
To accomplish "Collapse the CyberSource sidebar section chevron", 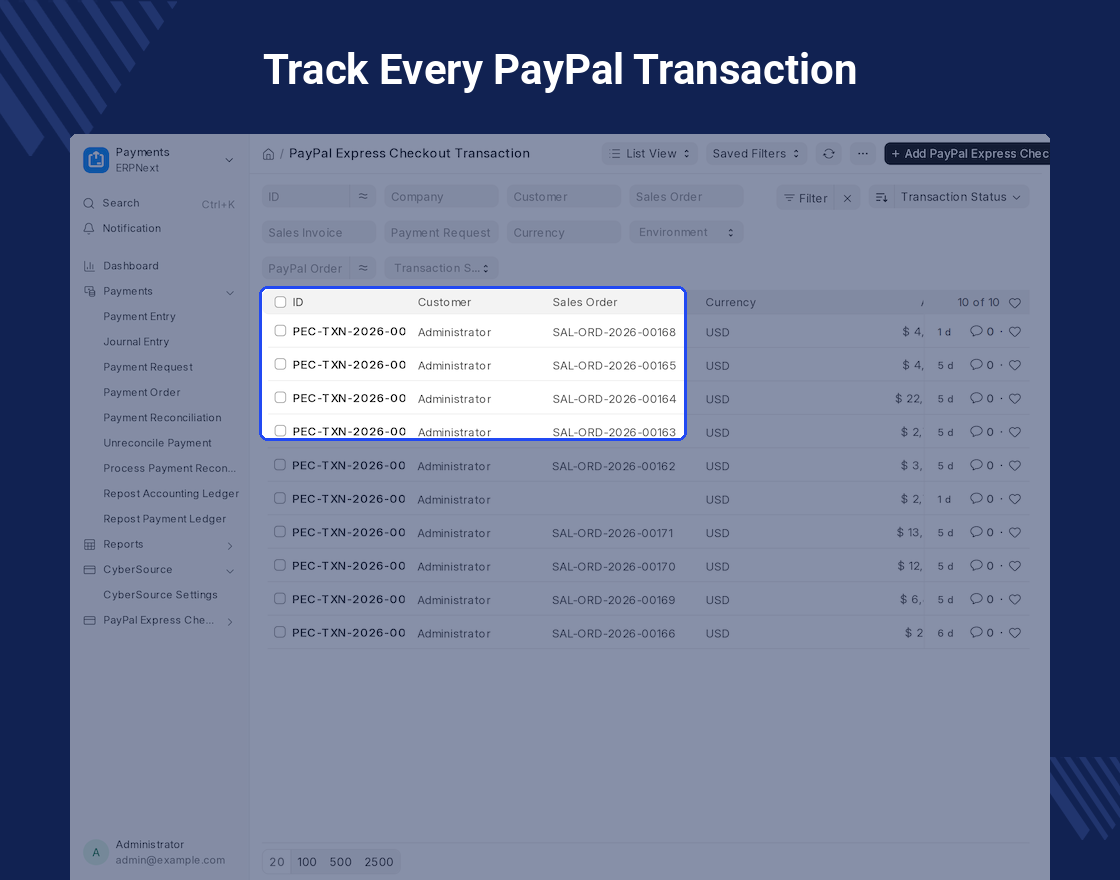I will pos(230,571).
